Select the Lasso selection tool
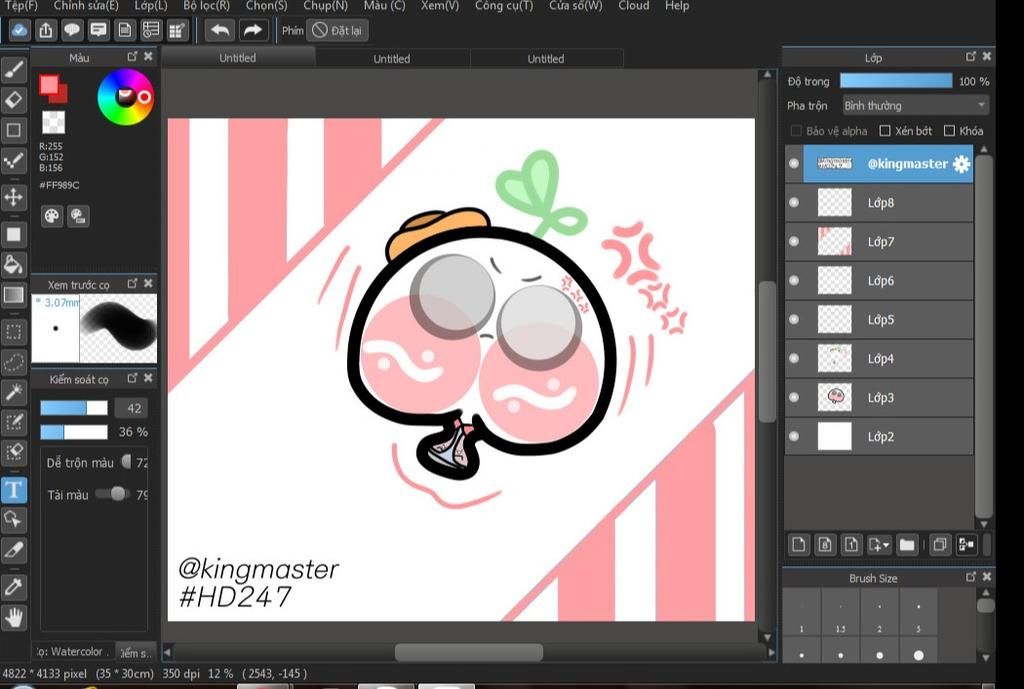Viewport: 1024px width, 689px height. [14, 362]
